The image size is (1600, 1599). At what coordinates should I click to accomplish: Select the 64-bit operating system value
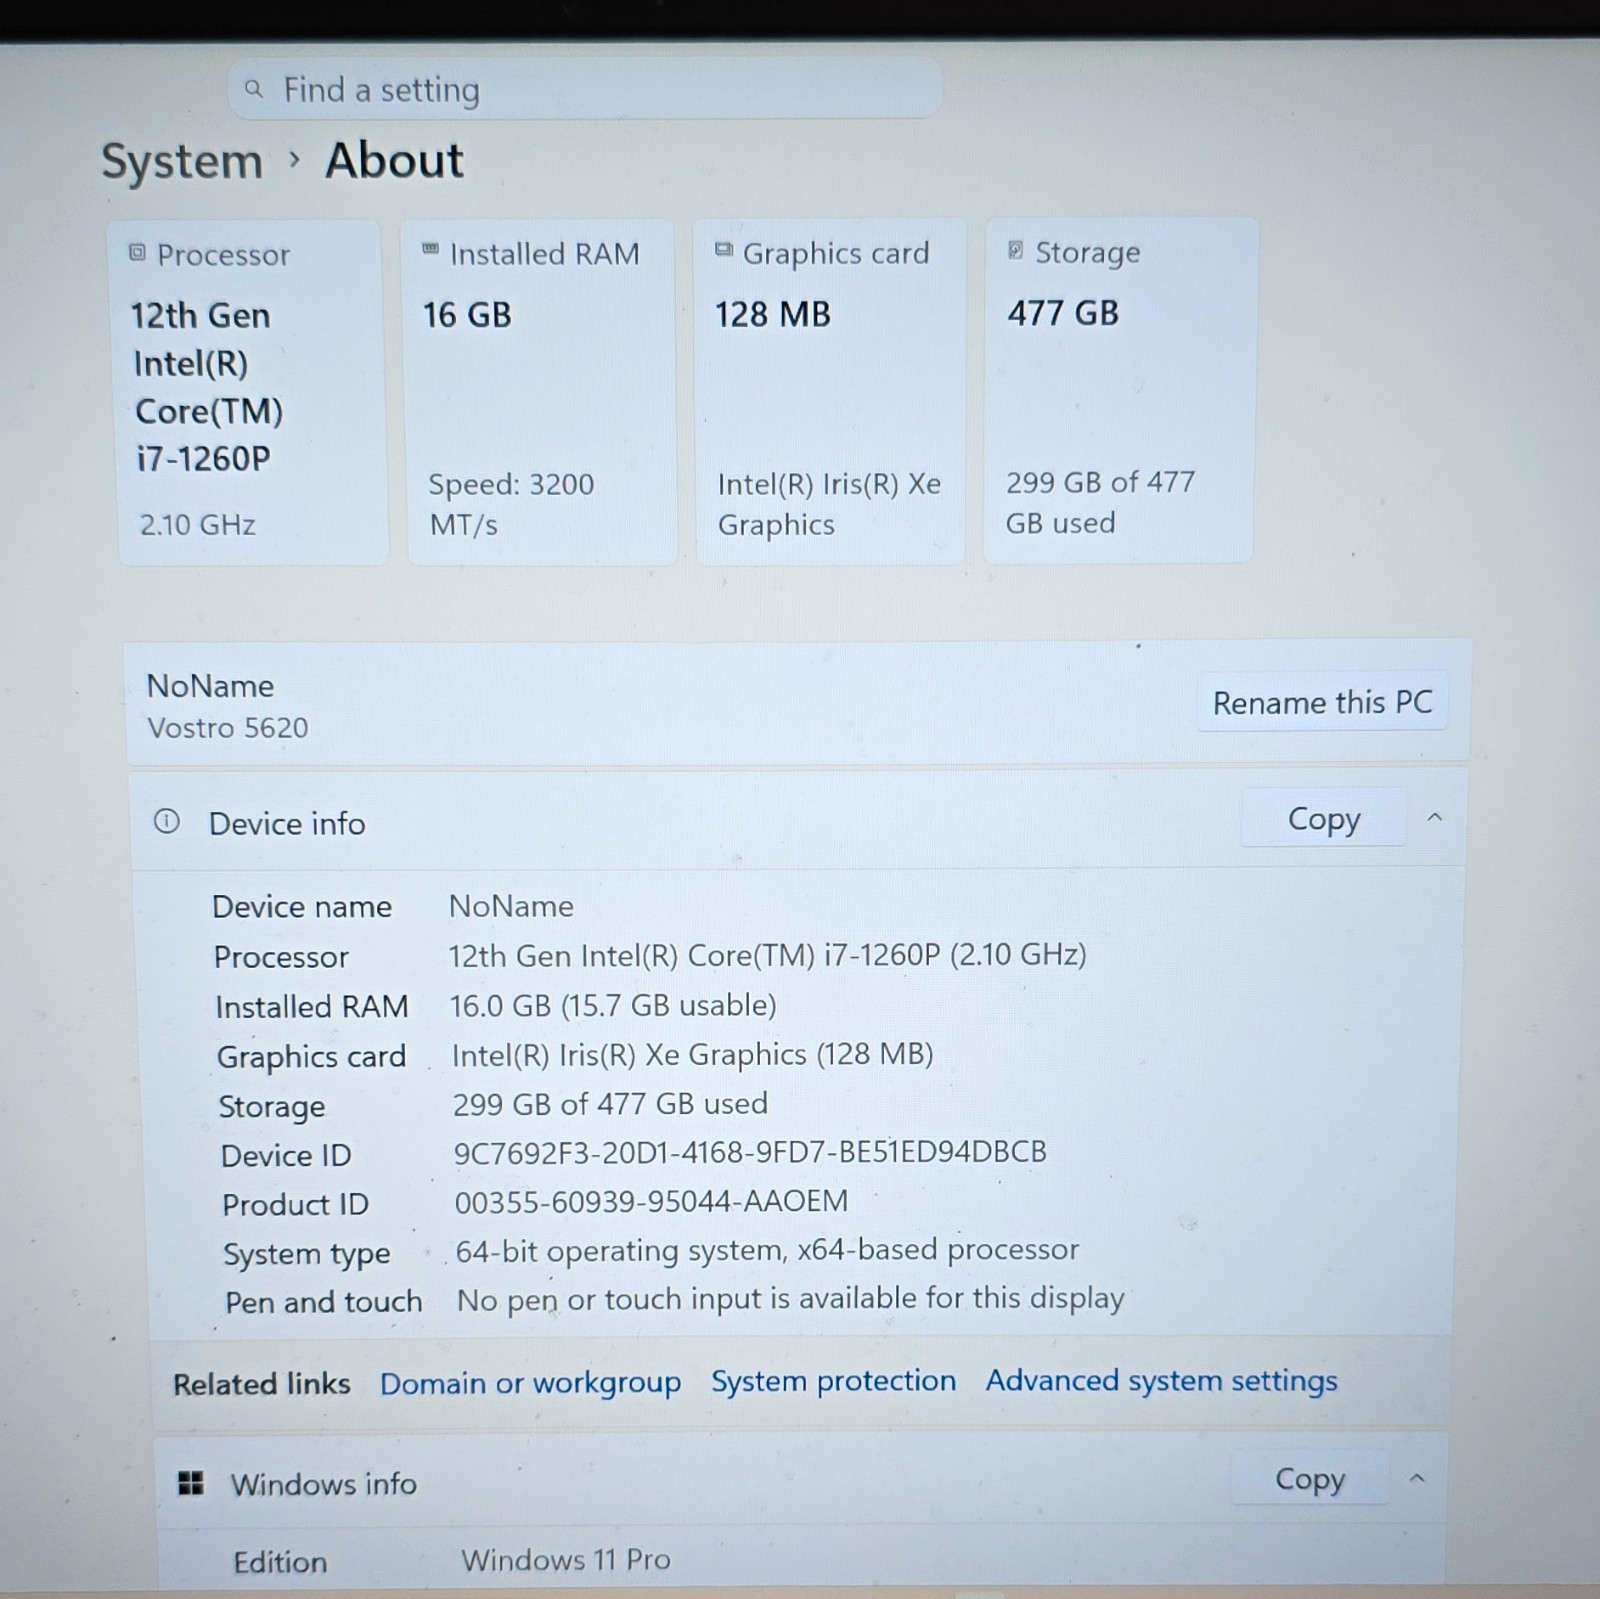[767, 1250]
